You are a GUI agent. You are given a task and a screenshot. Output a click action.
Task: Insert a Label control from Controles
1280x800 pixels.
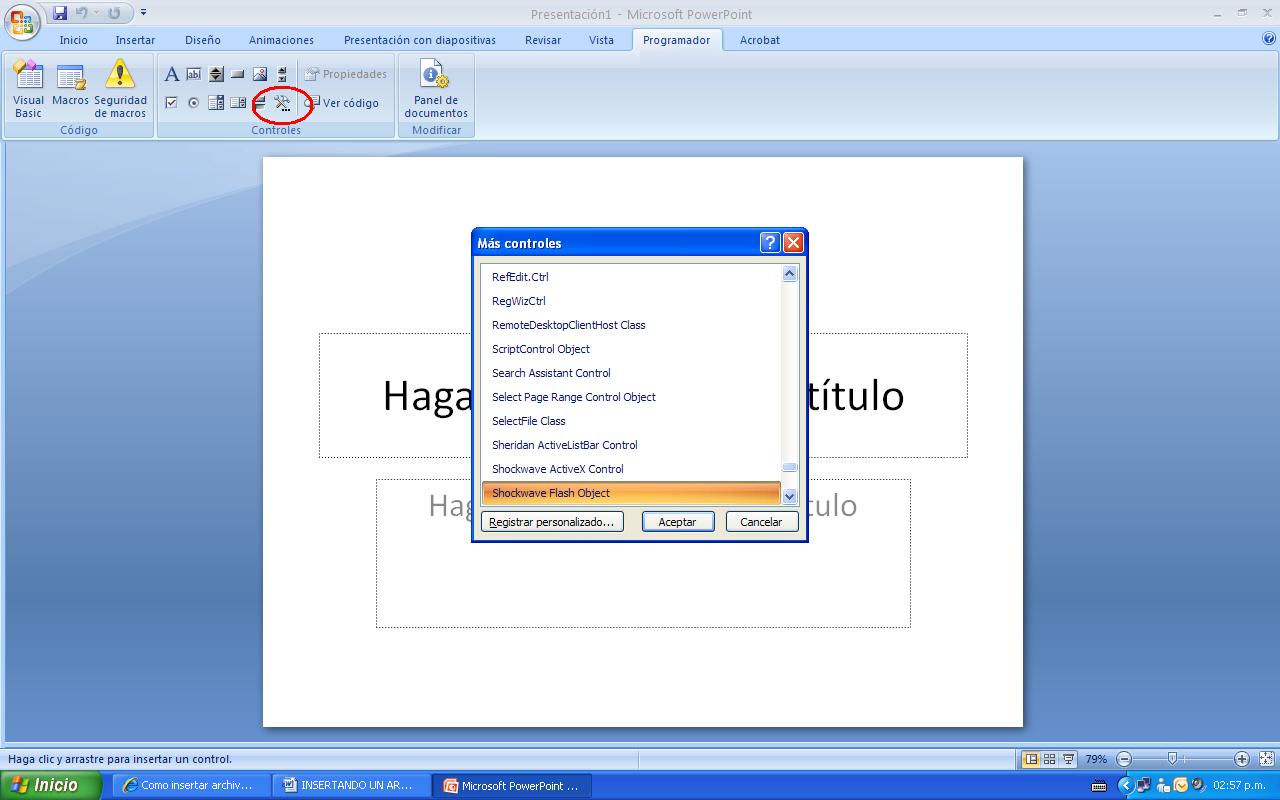(172, 73)
